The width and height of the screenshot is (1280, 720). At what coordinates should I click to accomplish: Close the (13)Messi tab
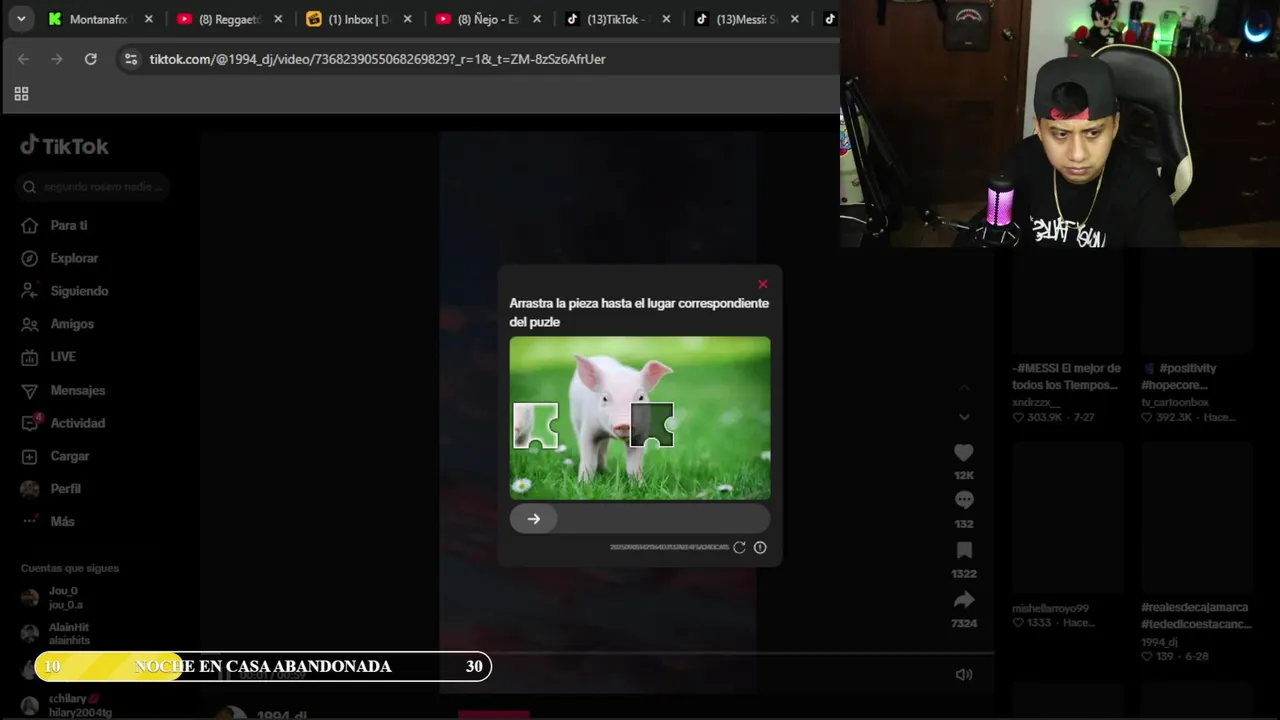(795, 19)
